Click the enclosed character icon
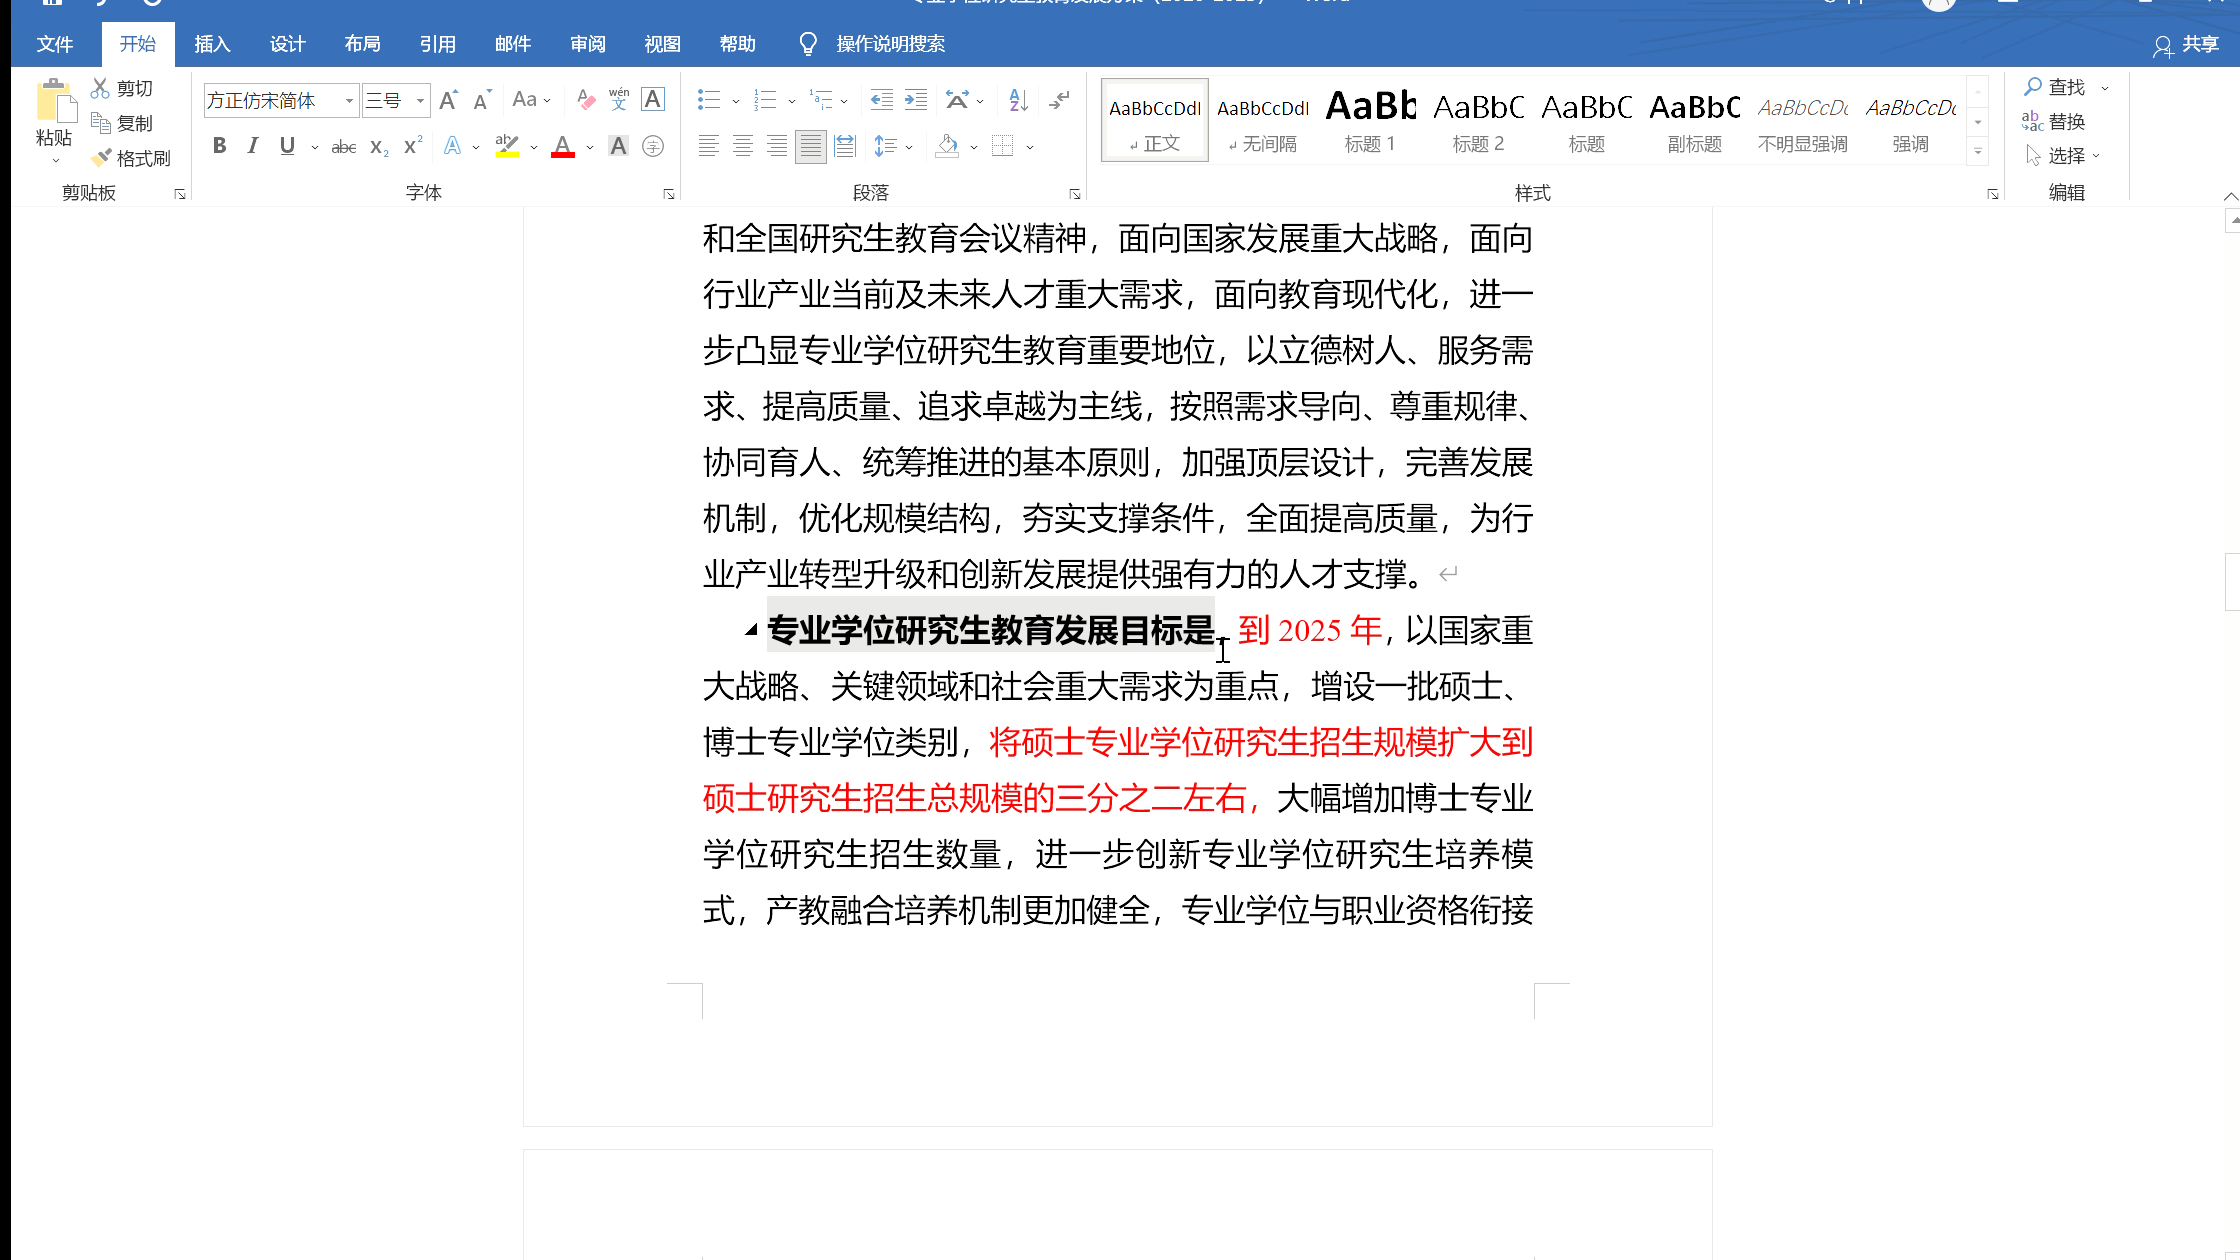 653,146
